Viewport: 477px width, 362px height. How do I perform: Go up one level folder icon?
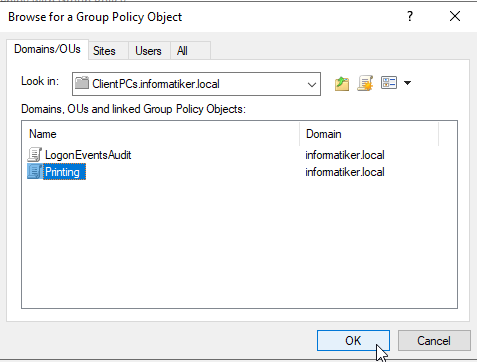[342, 83]
